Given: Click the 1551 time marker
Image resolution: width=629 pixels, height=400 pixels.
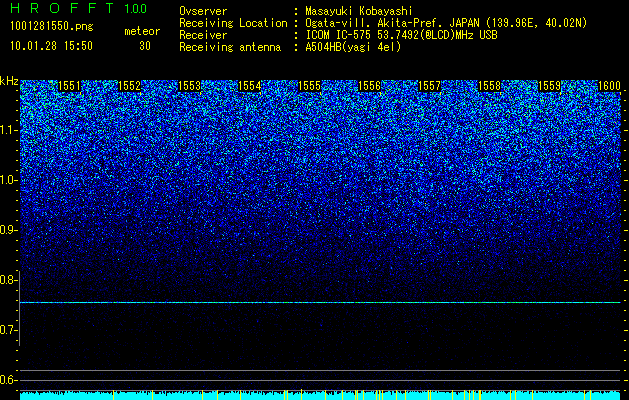Looking at the screenshot, I should 69,86.
